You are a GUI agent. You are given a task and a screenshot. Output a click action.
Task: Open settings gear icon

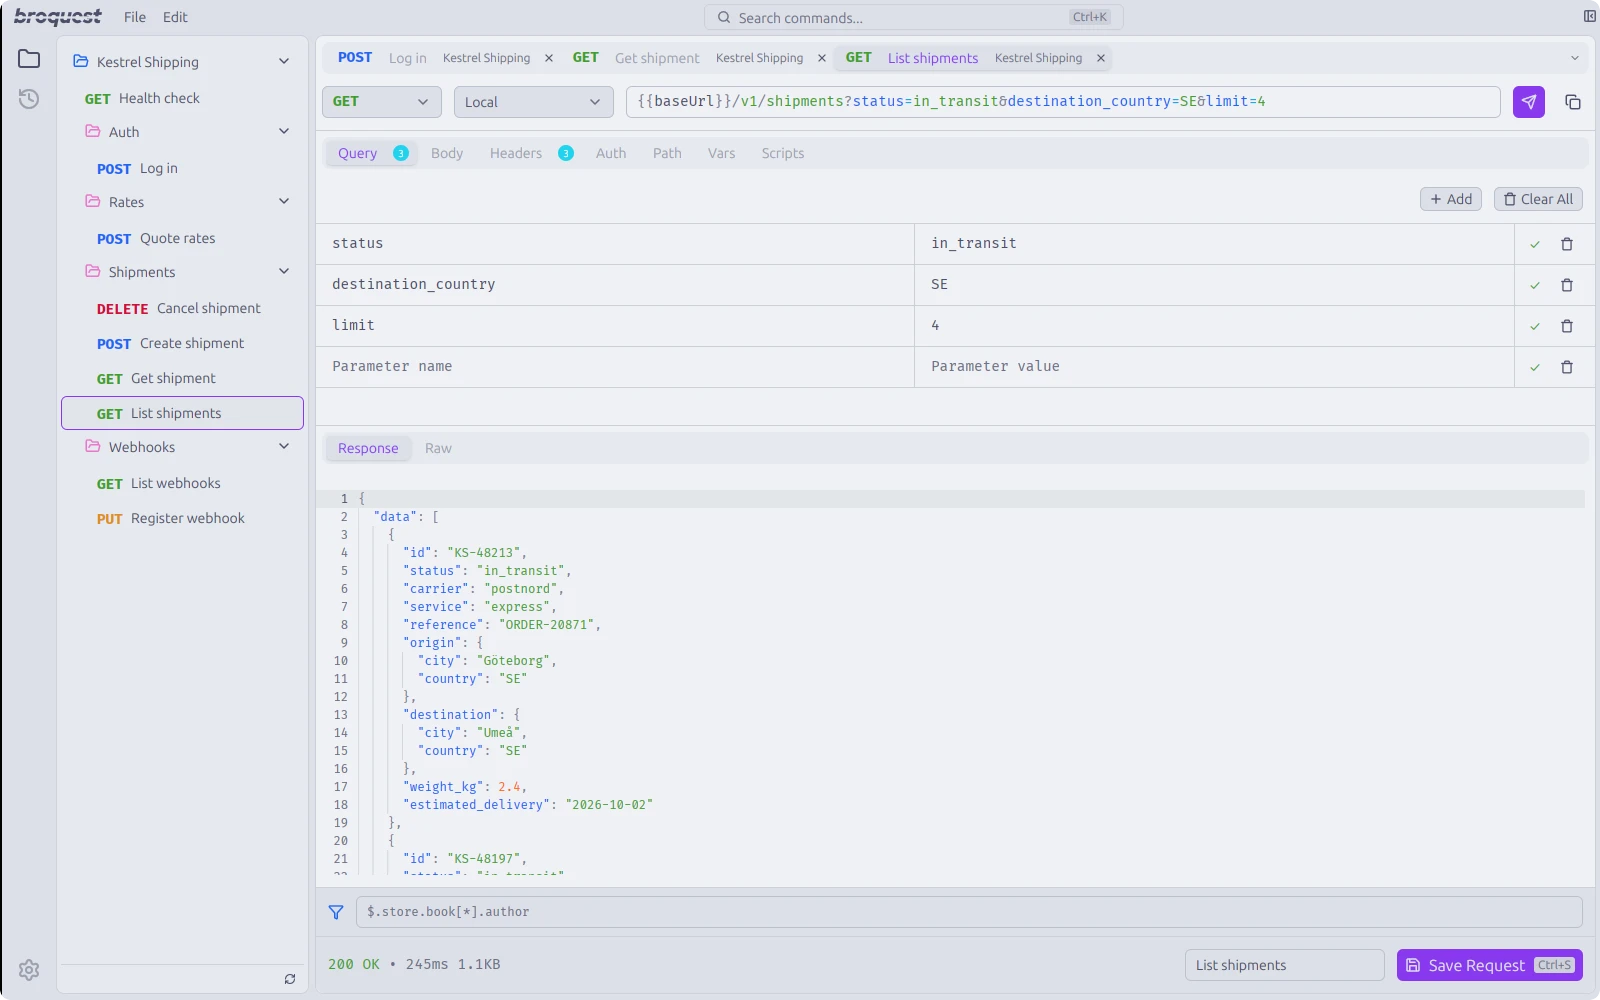click(29, 970)
